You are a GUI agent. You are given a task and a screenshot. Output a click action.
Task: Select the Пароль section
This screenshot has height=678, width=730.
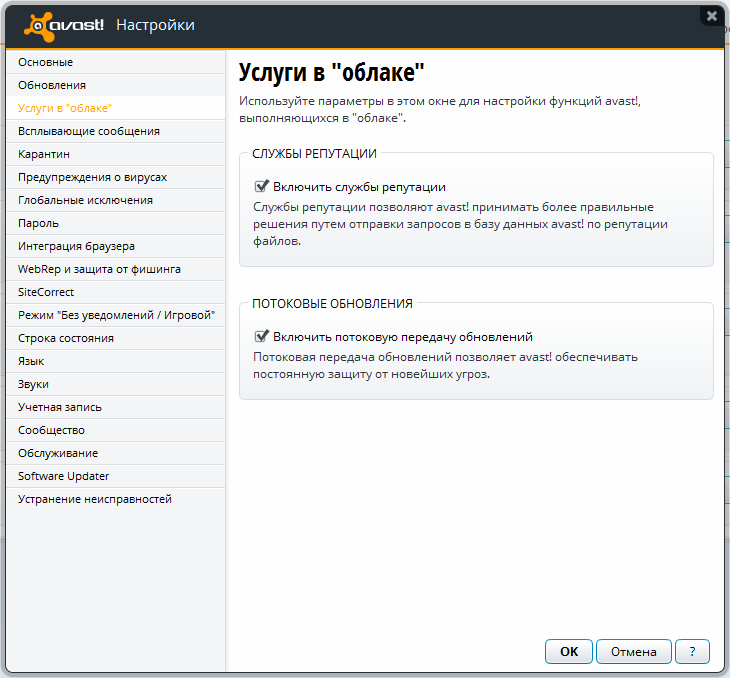click(x=116, y=223)
